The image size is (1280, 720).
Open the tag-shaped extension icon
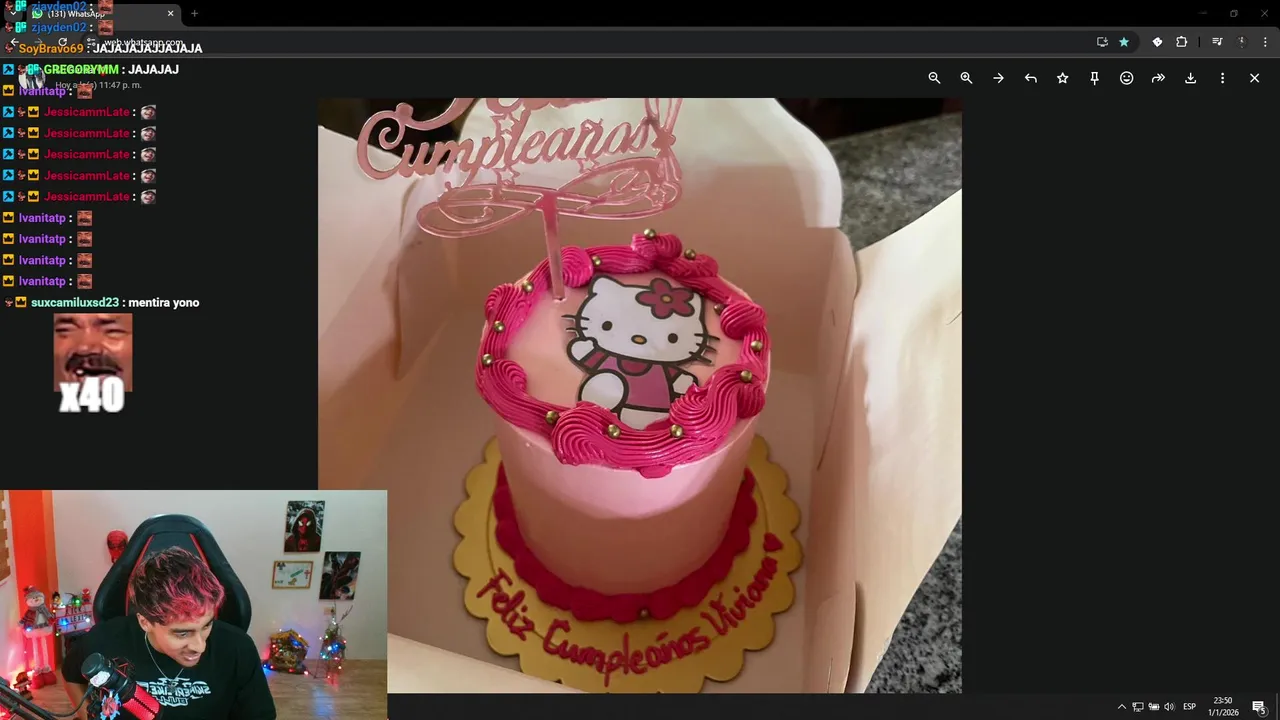(x=1157, y=42)
